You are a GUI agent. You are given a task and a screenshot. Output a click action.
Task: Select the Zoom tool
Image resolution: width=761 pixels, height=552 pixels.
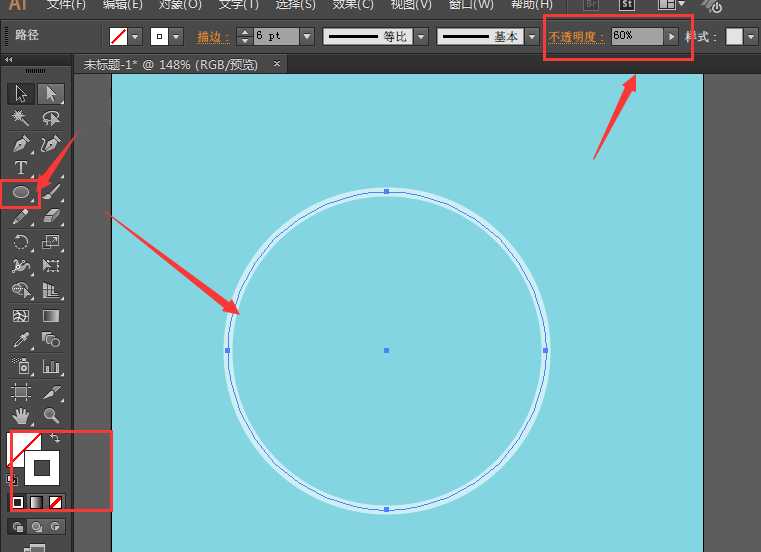[50, 416]
